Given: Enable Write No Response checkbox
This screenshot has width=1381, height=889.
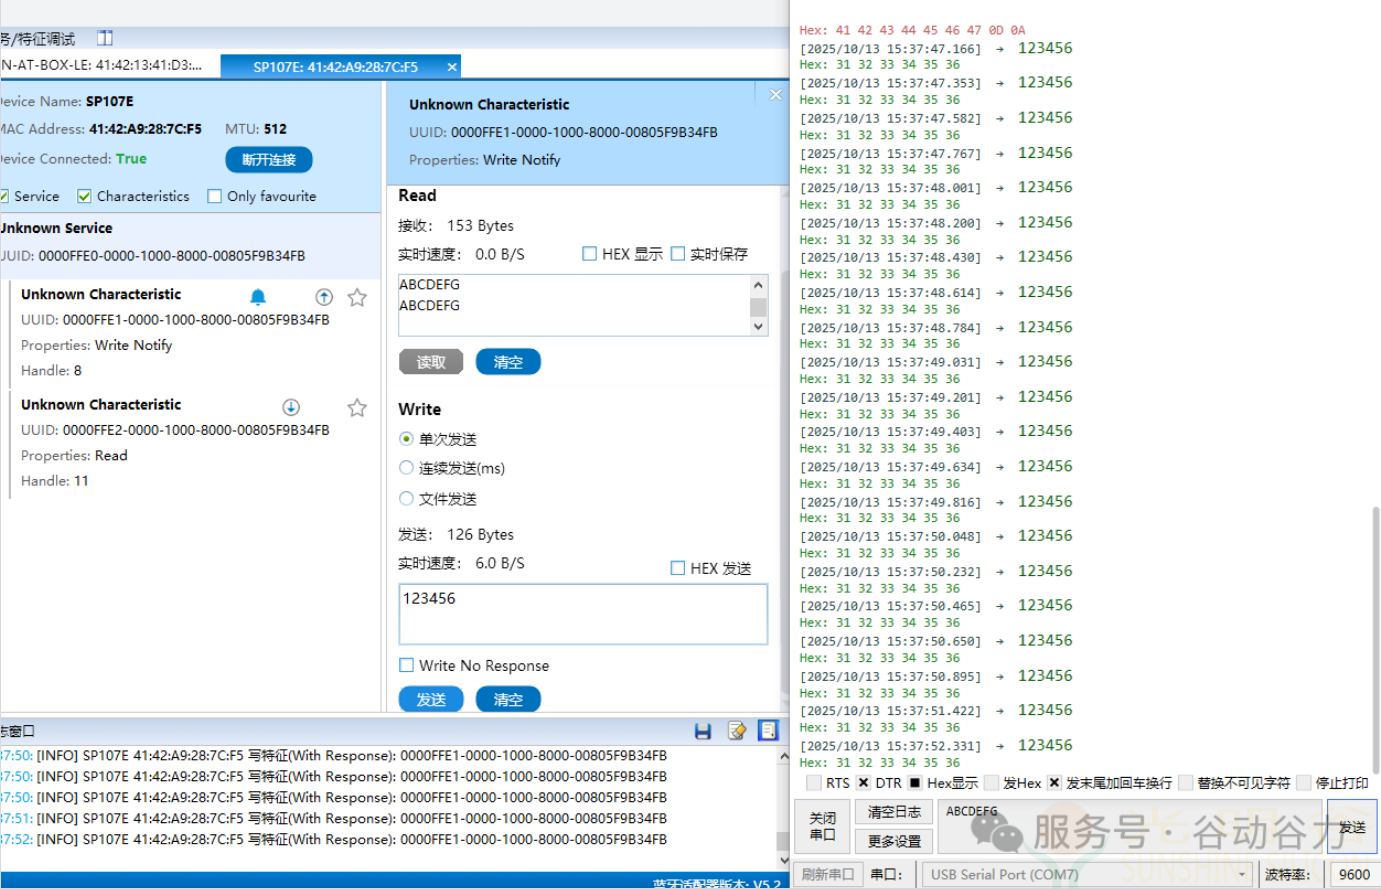Looking at the screenshot, I should (x=406, y=665).
